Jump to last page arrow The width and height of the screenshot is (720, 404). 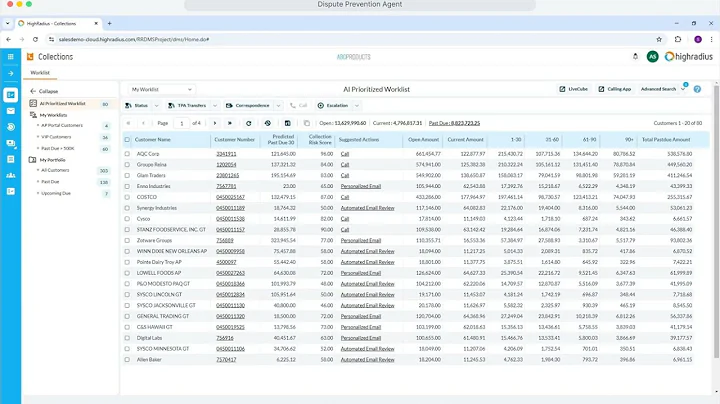point(230,123)
